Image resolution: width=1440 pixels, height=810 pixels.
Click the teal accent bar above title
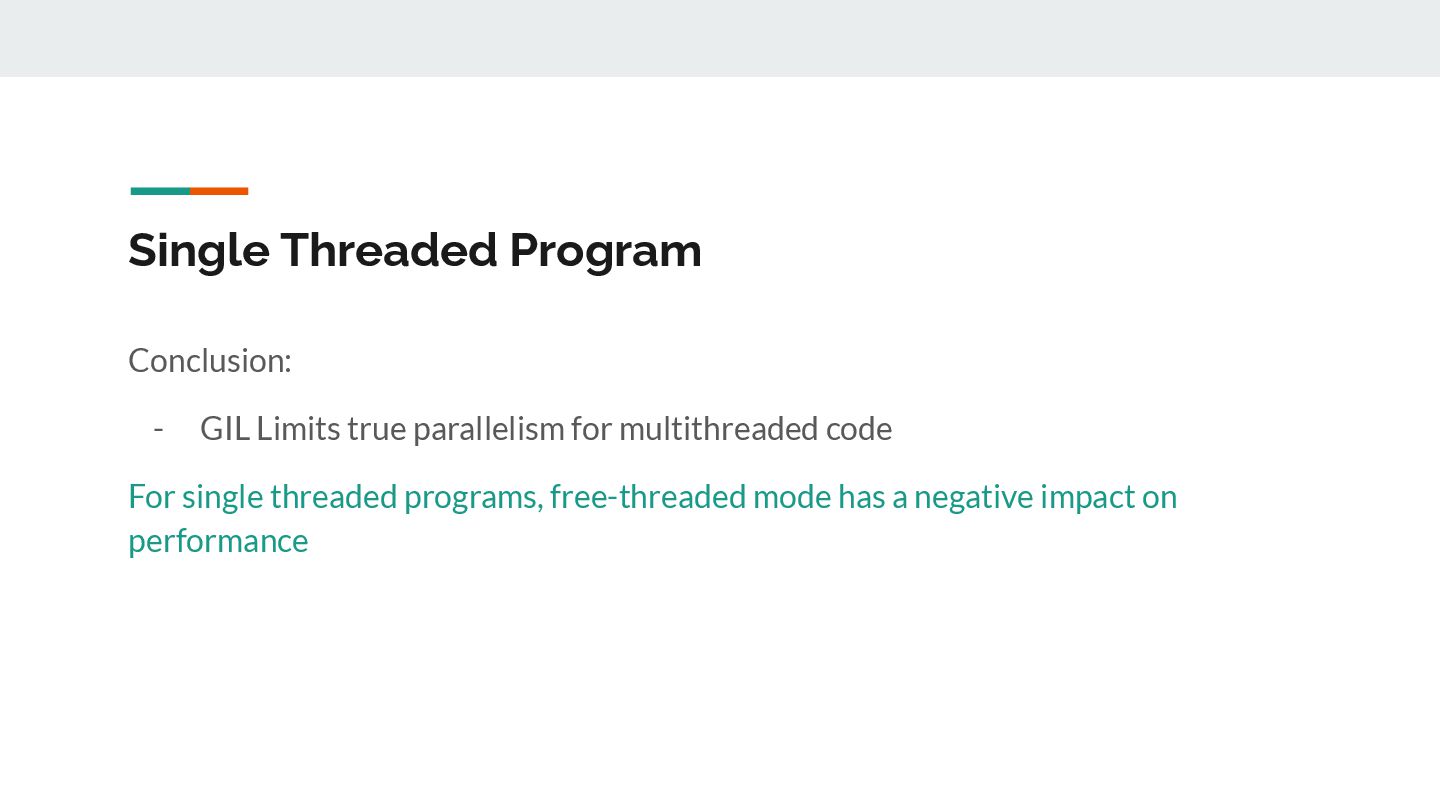click(160, 191)
